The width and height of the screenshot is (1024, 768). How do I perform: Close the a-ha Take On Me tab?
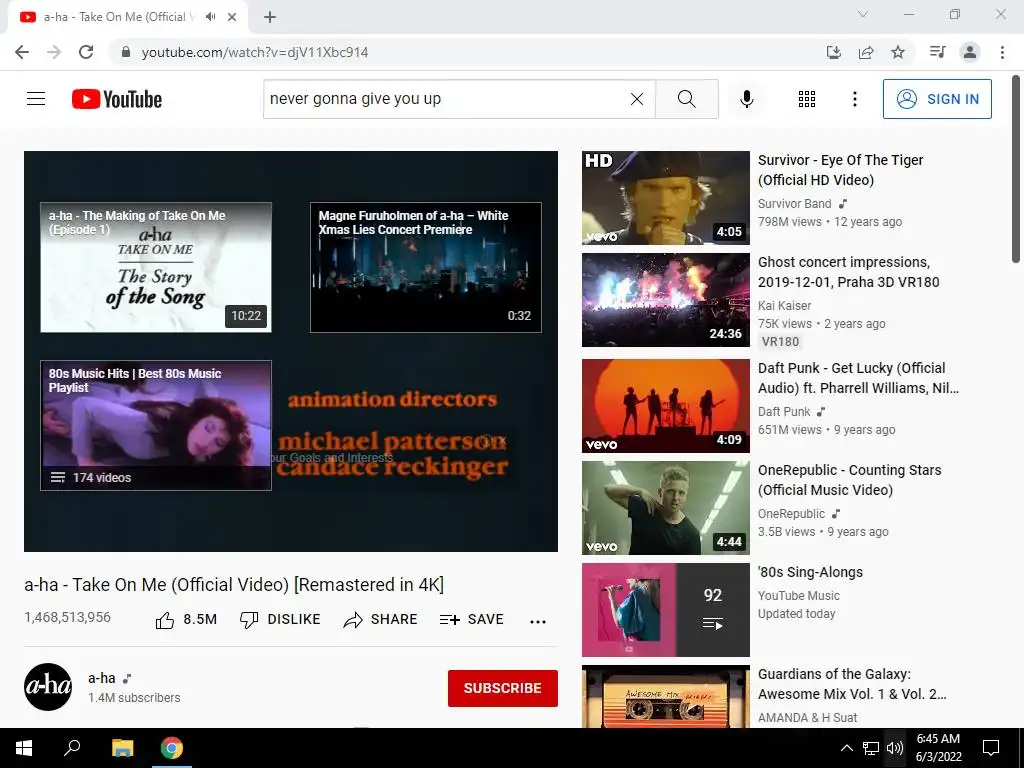232,17
